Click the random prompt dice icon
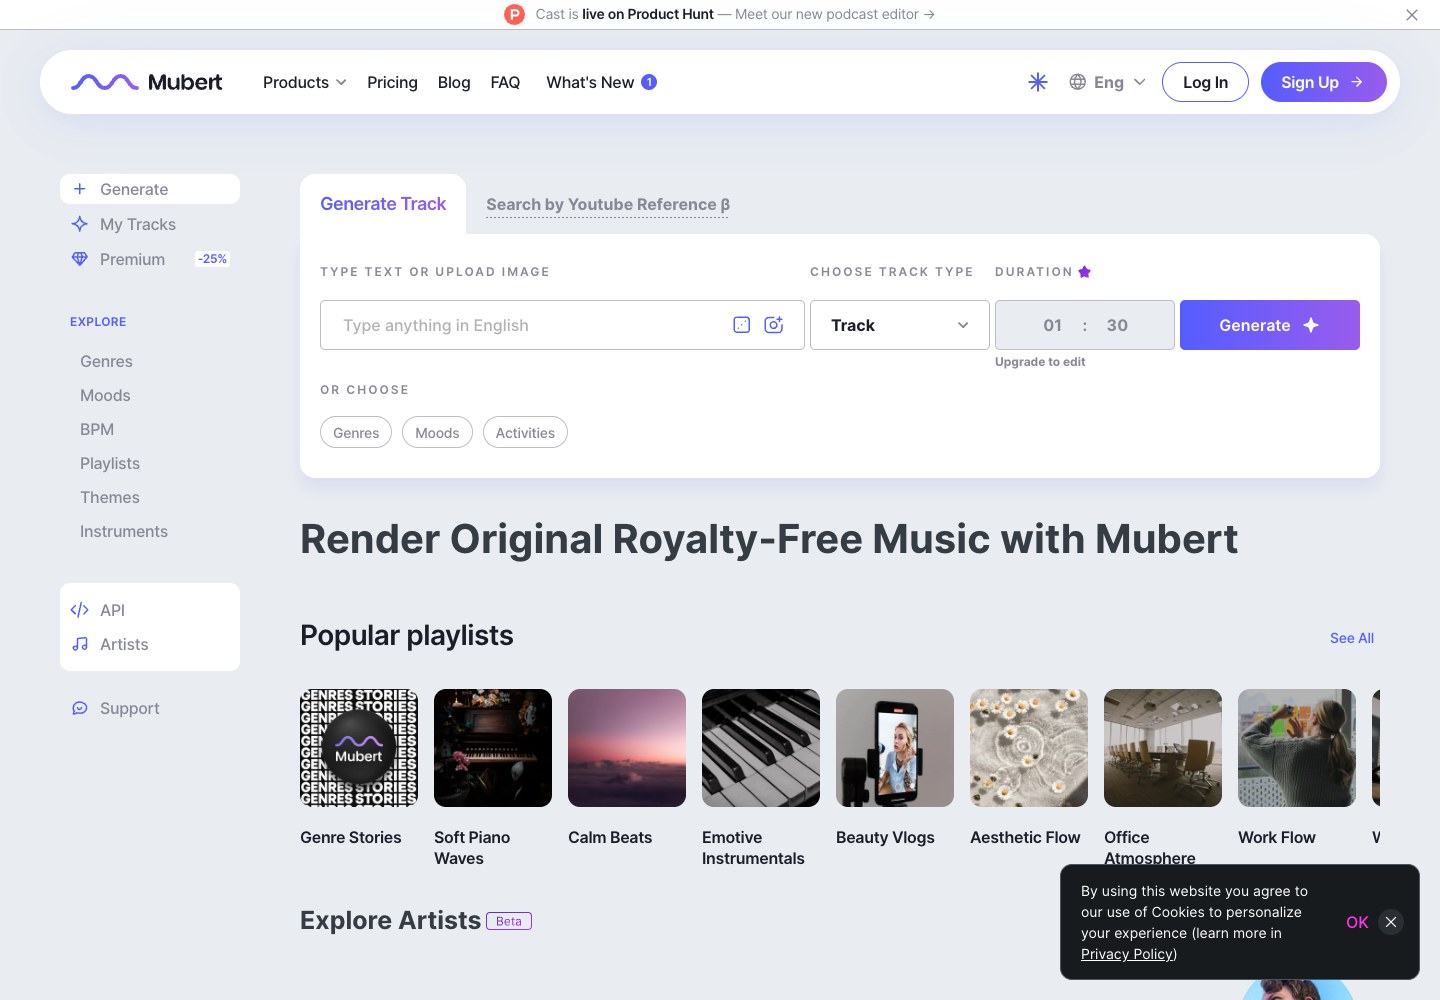Viewport: 1440px width, 1000px height. click(742, 325)
